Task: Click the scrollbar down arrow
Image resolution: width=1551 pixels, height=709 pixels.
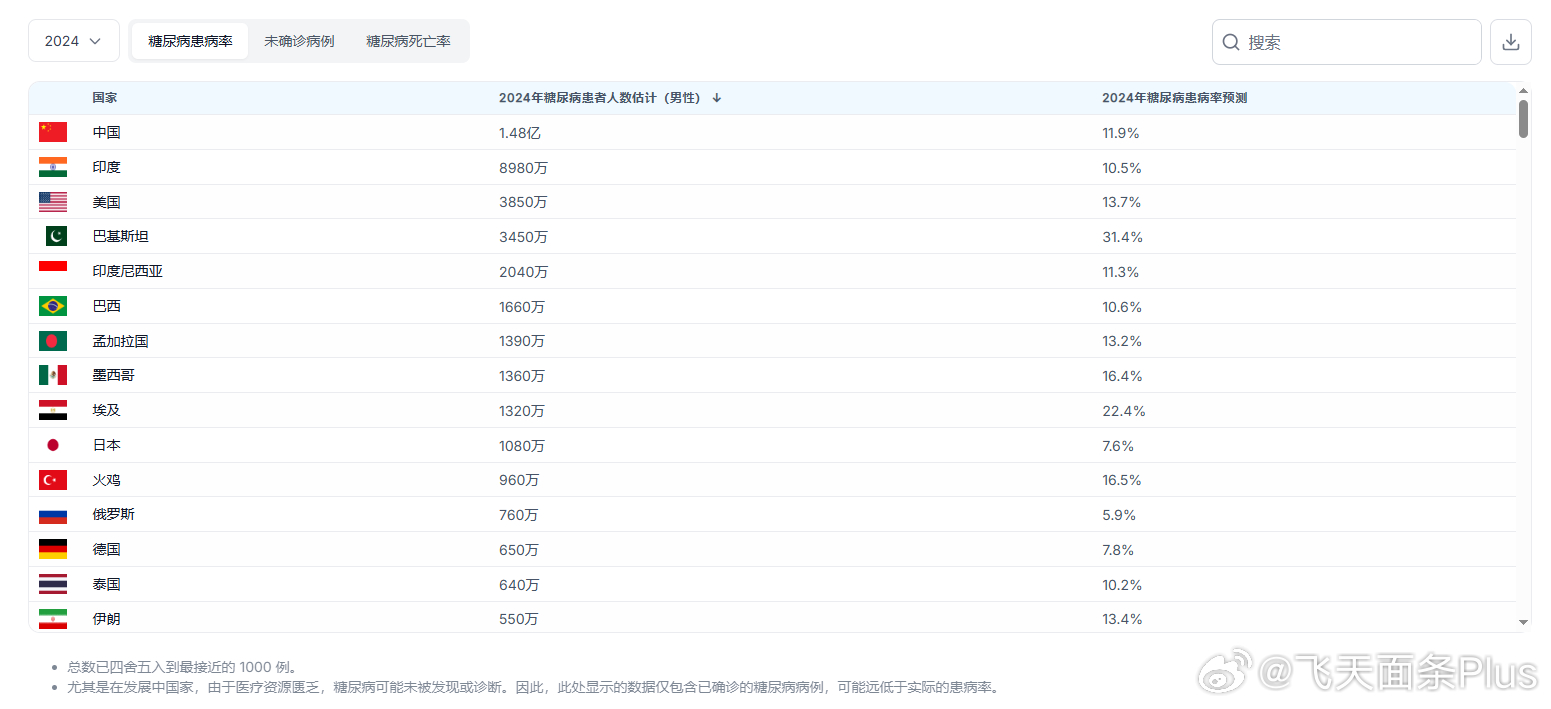Action: [x=1523, y=622]
